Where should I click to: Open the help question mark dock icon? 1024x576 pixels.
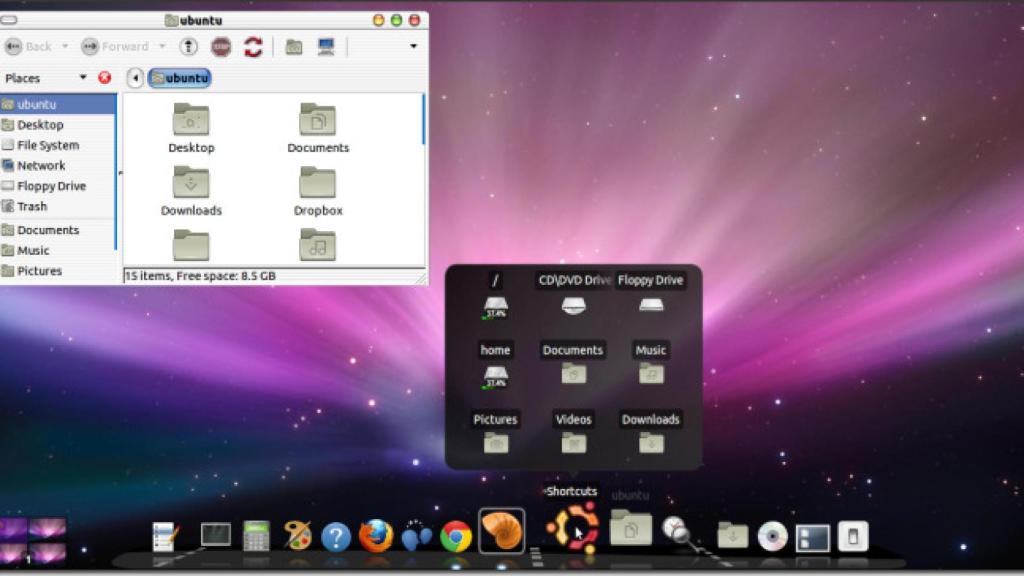[336, 537]
